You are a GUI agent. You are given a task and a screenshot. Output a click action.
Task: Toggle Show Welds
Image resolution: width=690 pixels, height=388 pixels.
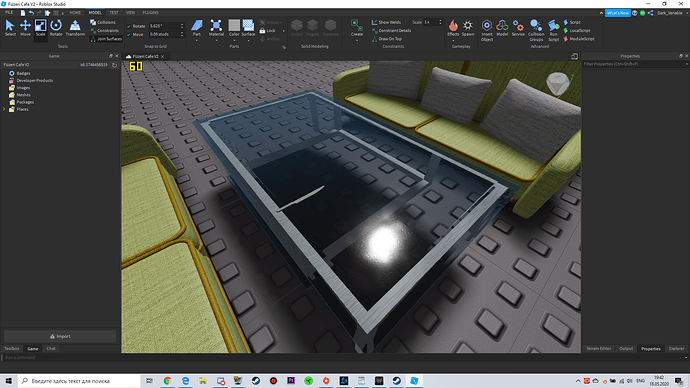pyautogui.click(x=386, y=22)
